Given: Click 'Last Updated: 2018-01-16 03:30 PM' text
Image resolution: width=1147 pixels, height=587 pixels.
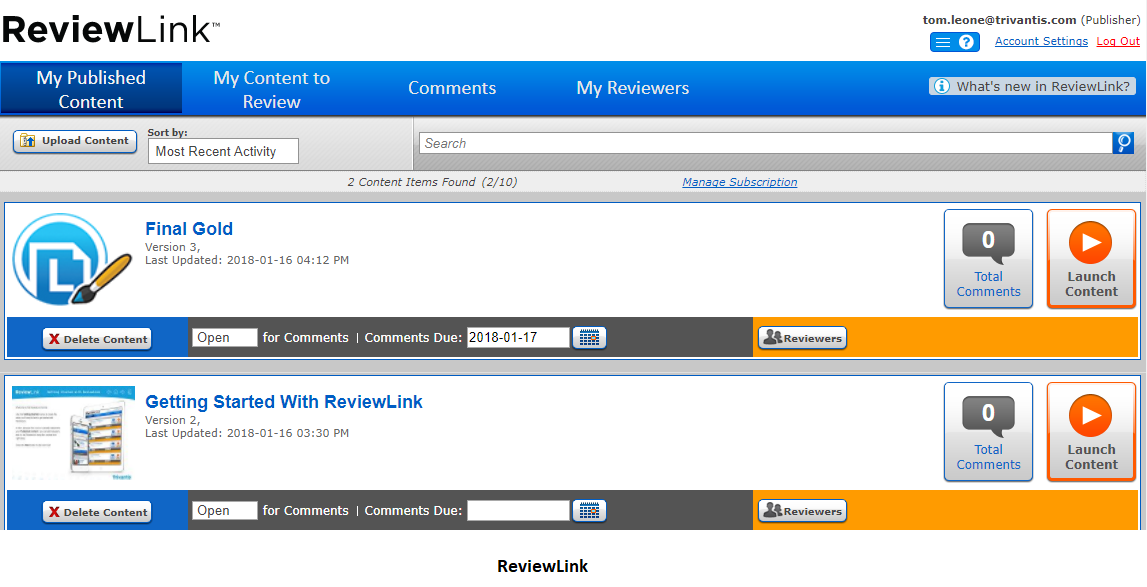Looking at the screenshot, I should pos(247,433).
